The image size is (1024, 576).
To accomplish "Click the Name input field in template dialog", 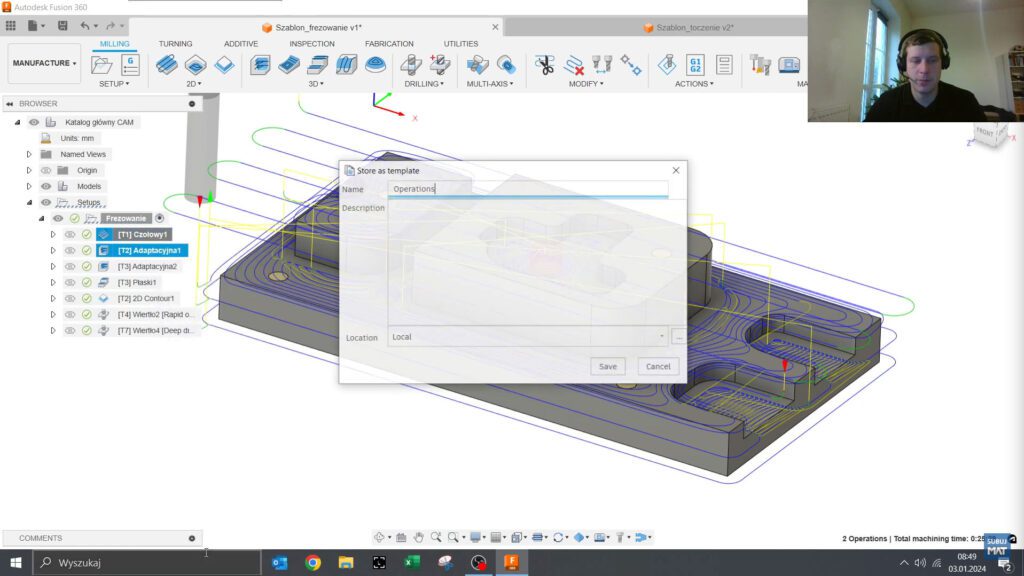I will tap(530, 188).
